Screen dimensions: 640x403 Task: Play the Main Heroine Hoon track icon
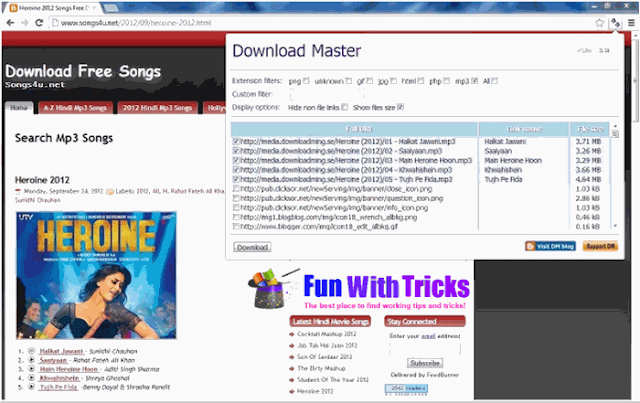31,369
